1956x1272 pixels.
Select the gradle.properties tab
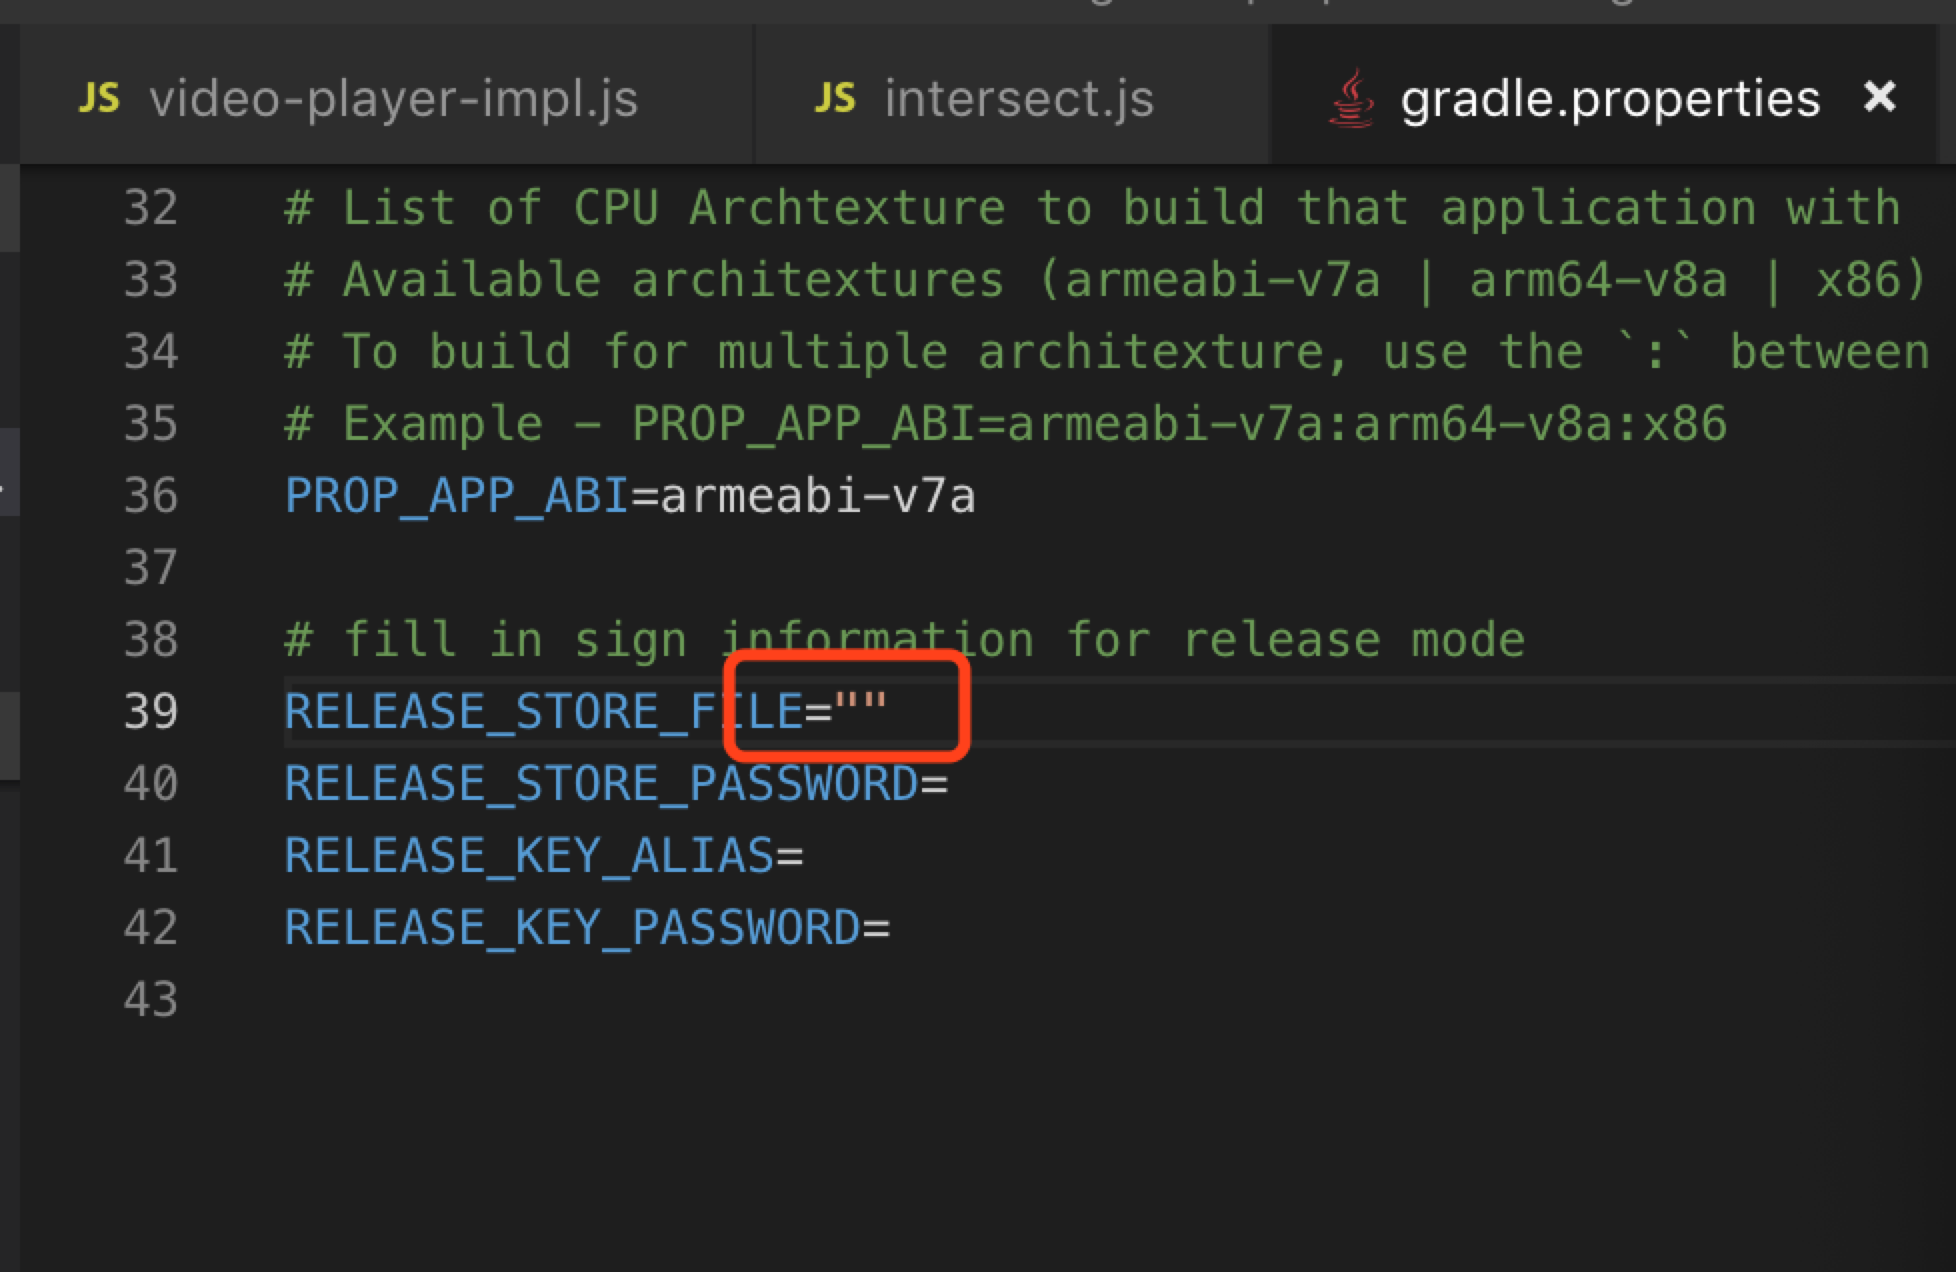pos(1608,96)
